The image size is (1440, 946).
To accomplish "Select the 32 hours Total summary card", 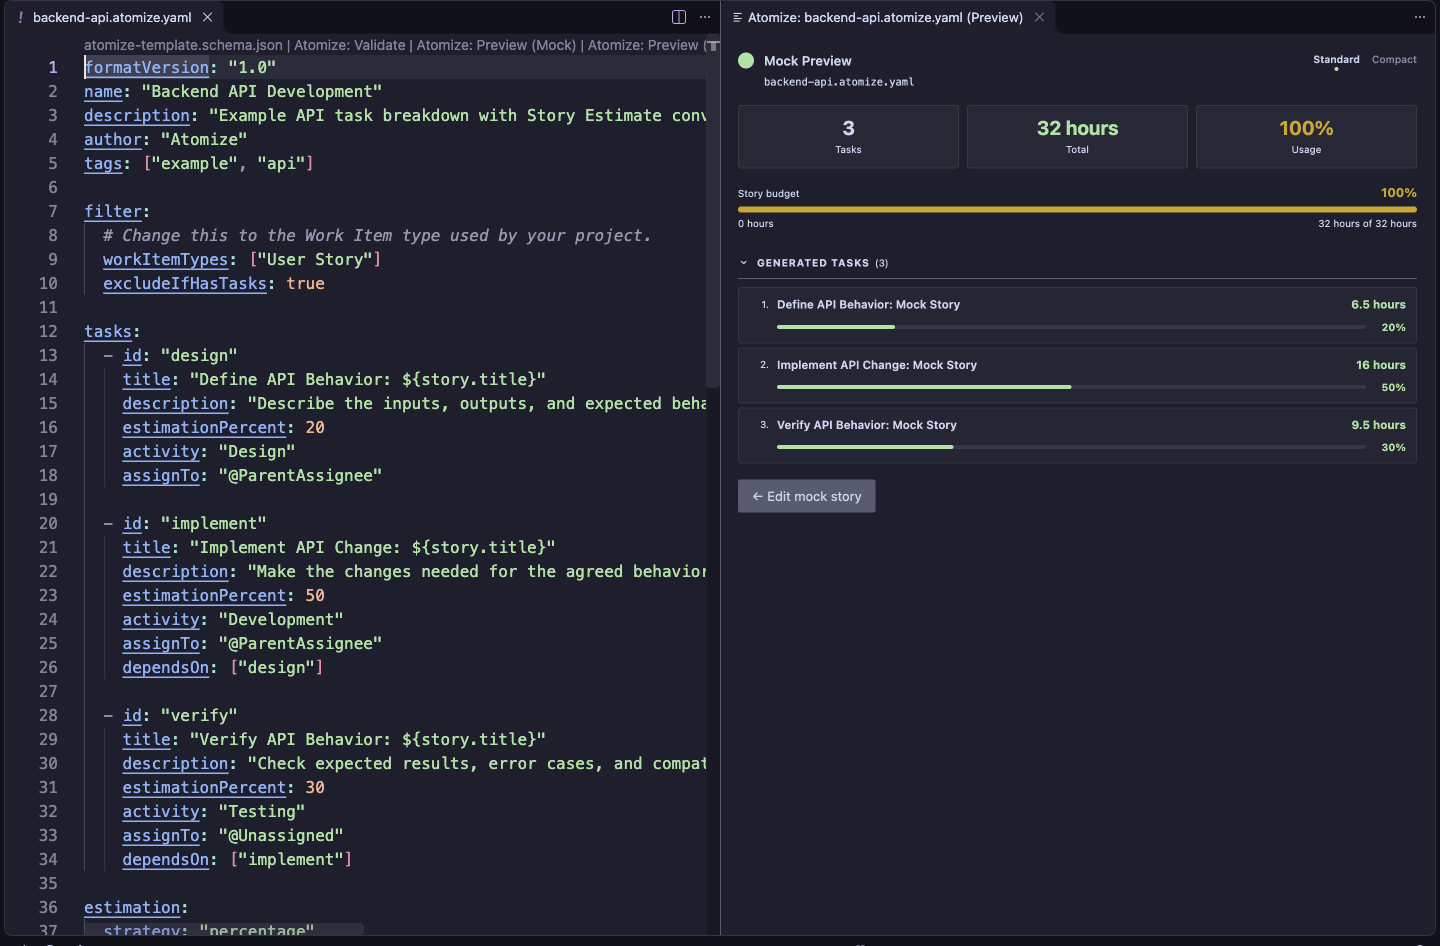I will click(x=1077, y=136).
